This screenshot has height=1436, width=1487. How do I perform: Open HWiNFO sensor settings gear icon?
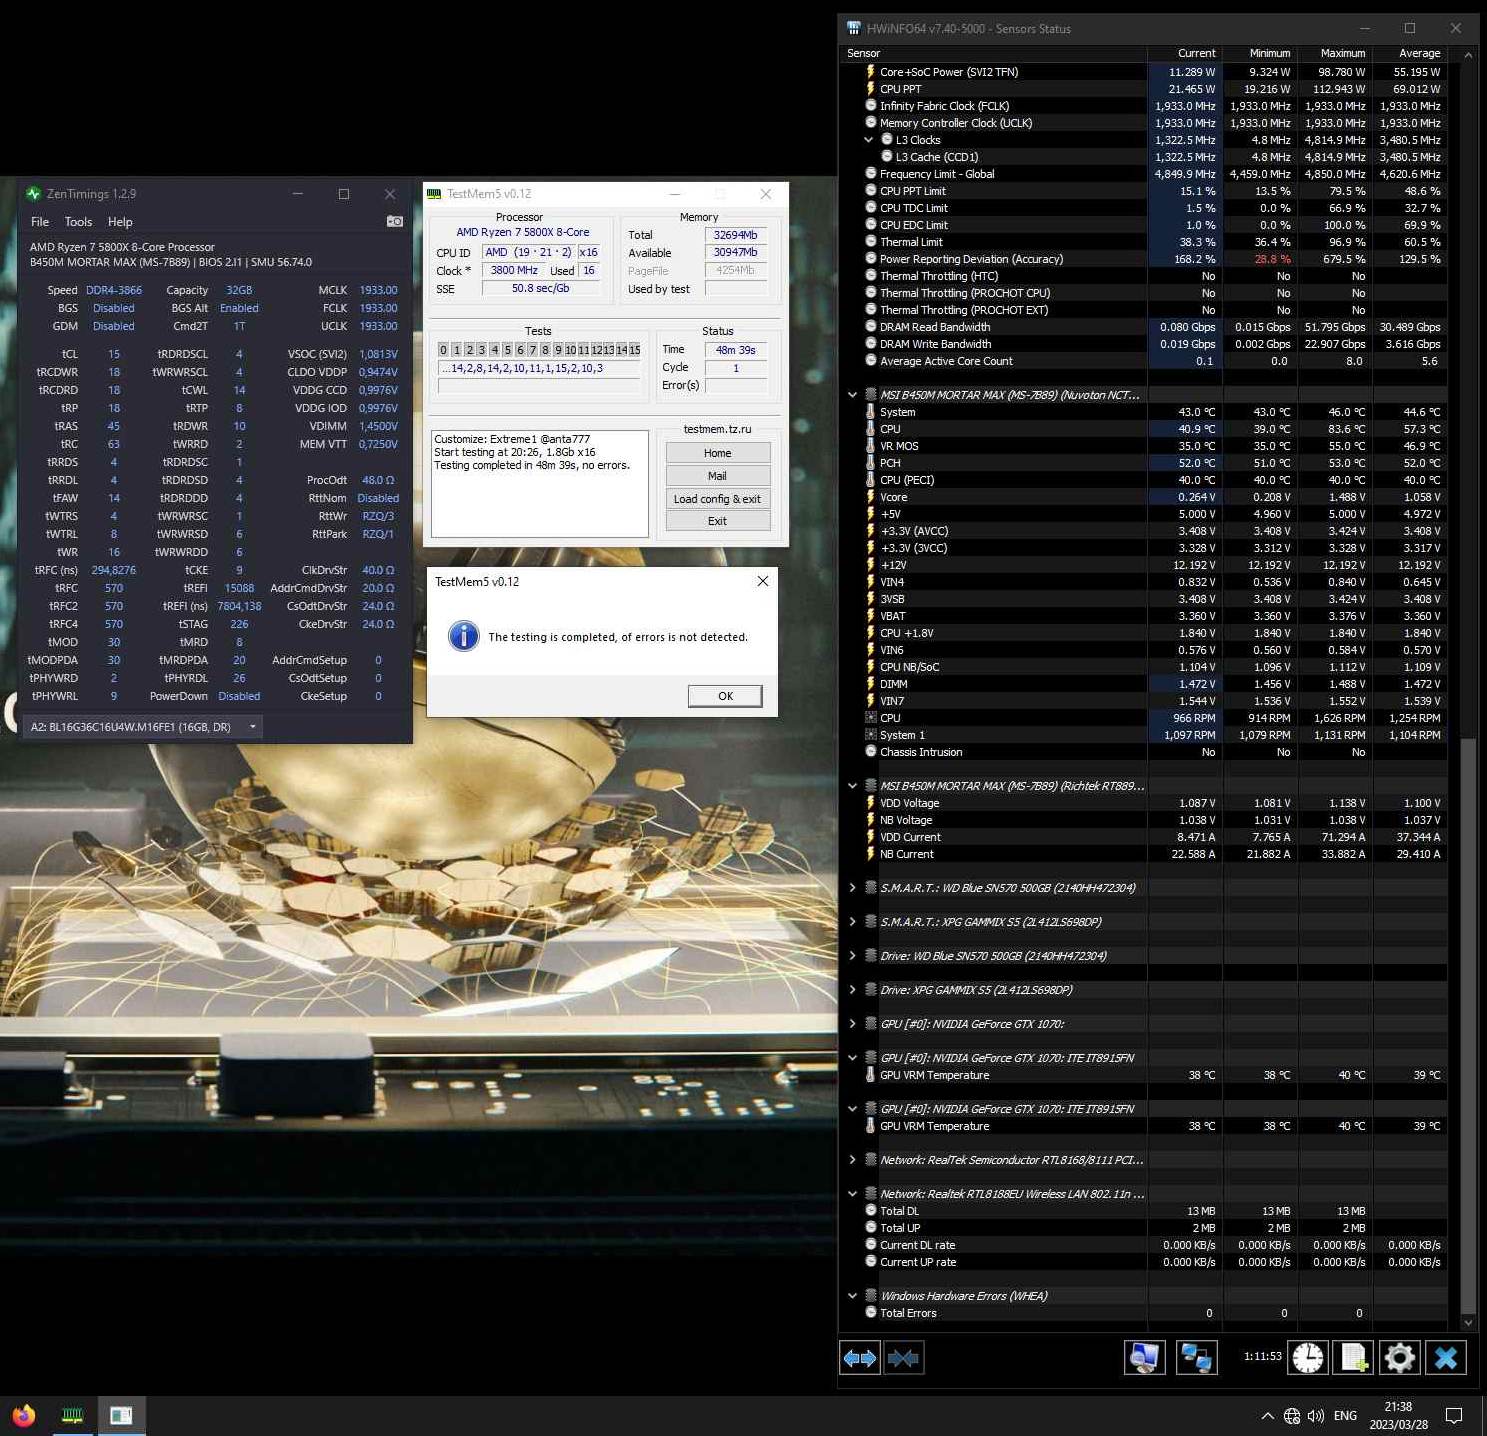[x=1399, y=1358]
